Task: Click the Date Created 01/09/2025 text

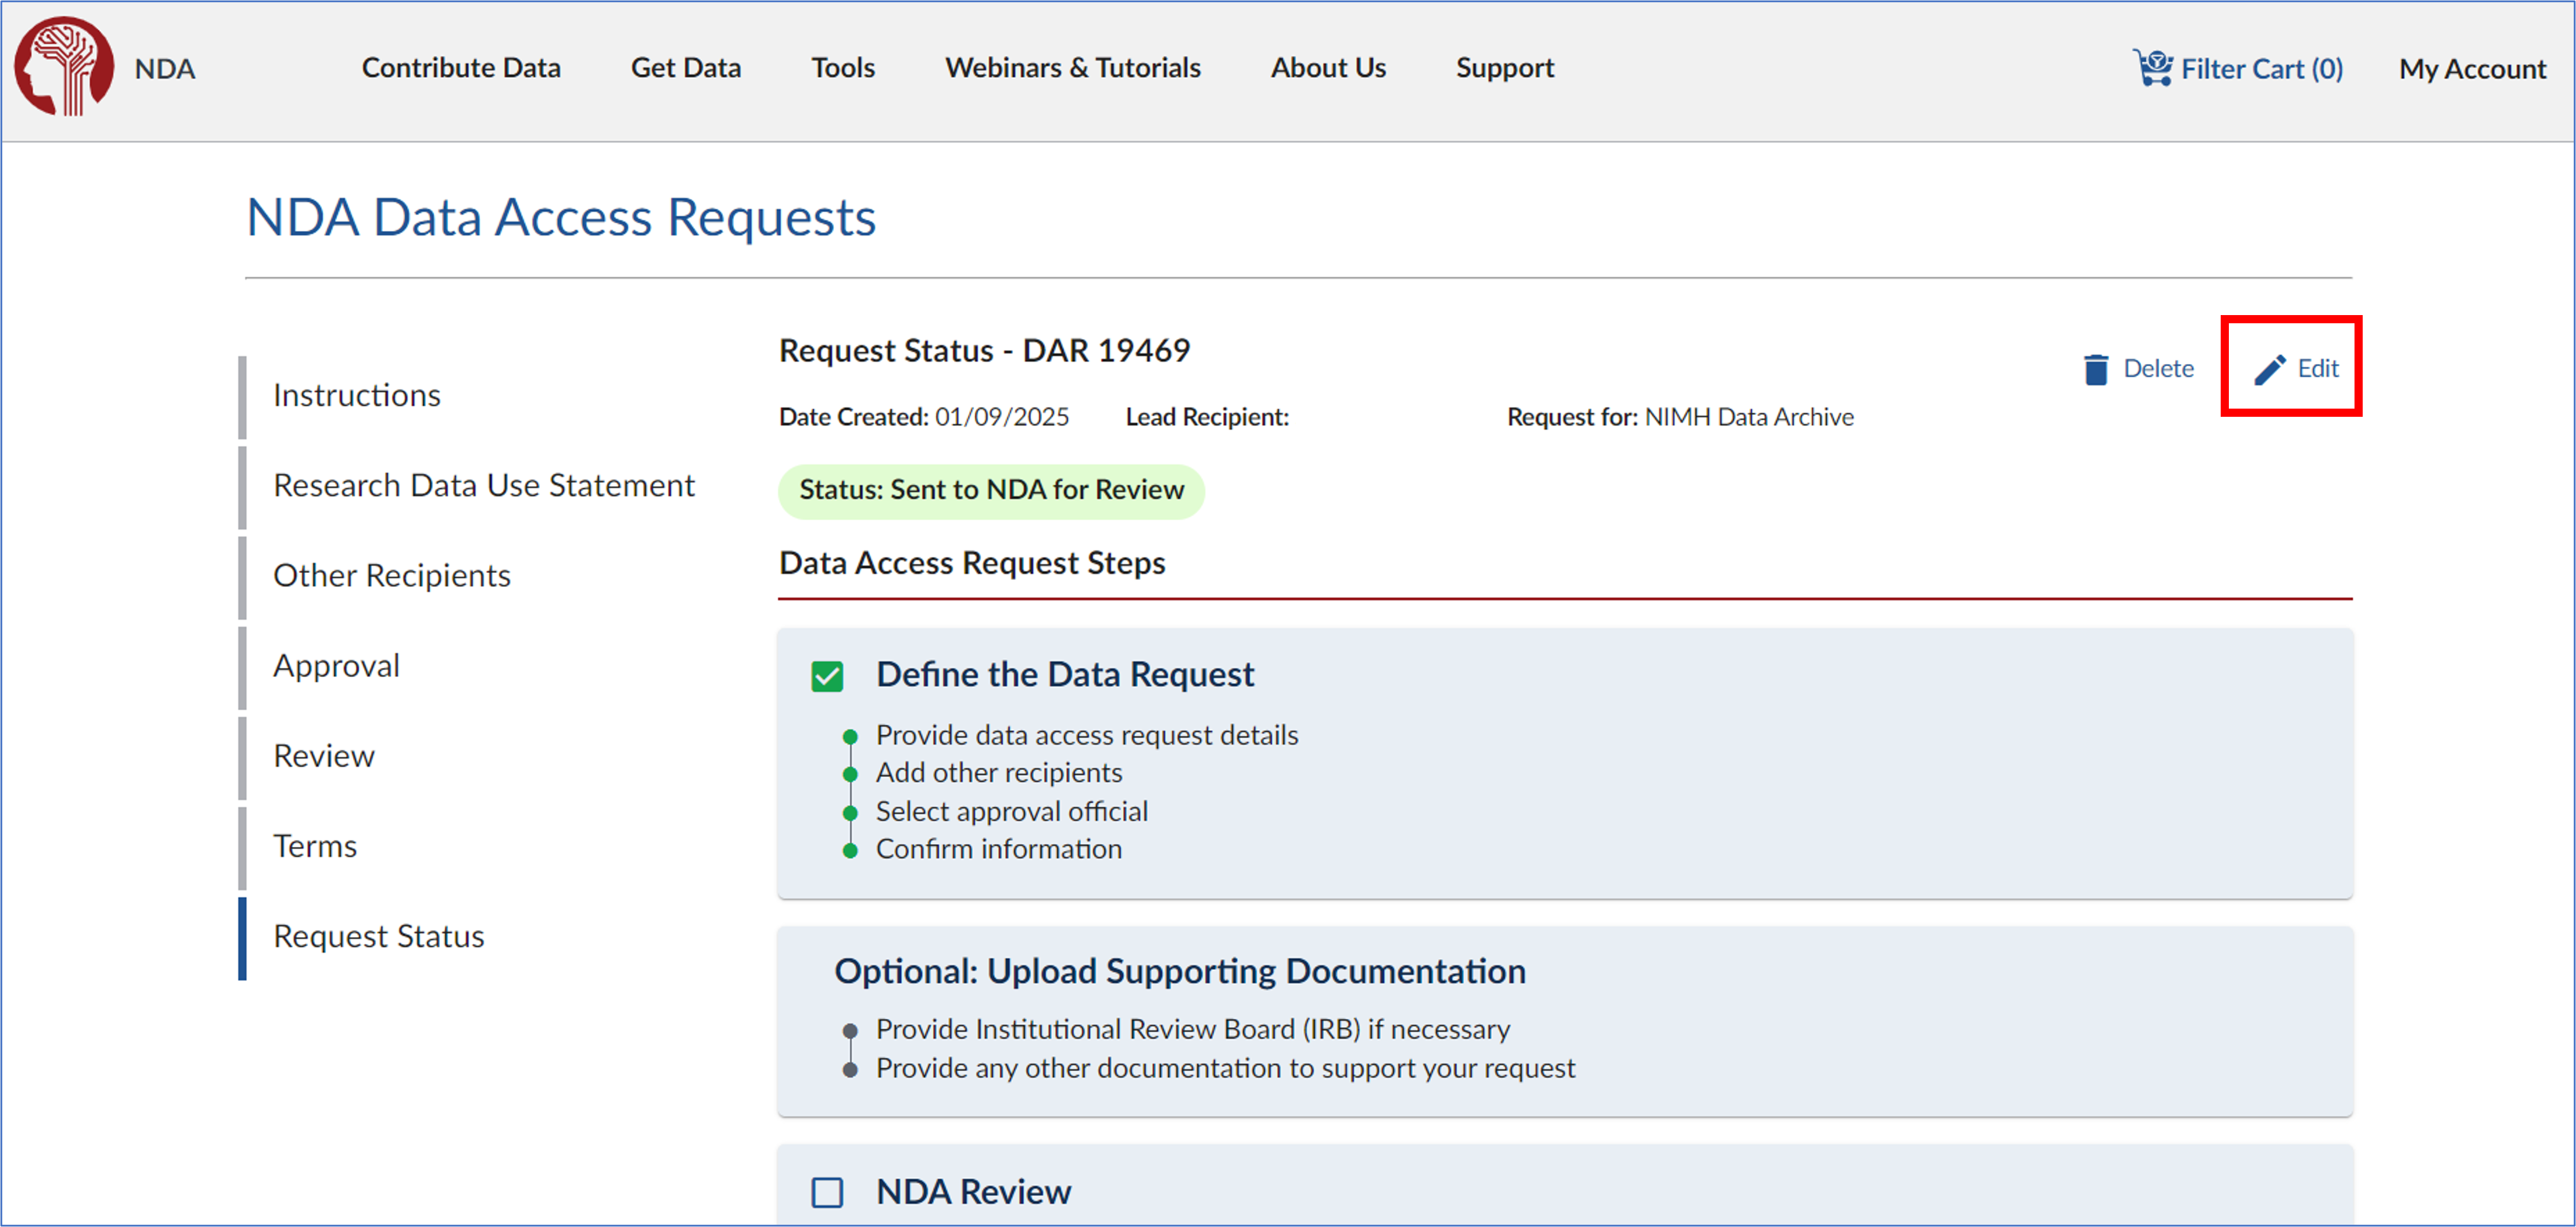Action: pyautogui.click(x=924, y=417)
